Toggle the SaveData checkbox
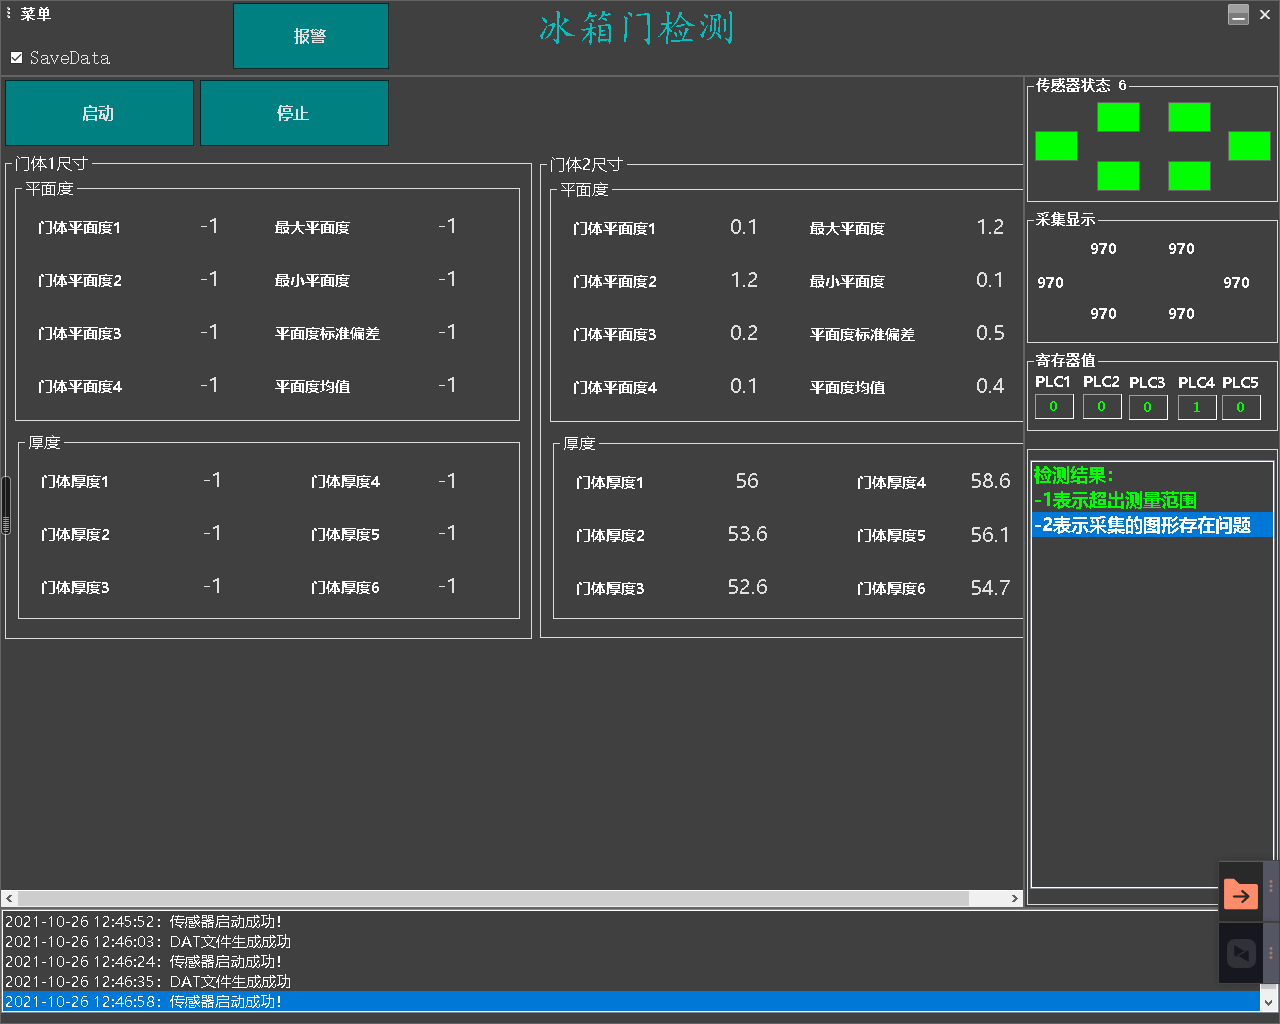1280x1024 pixels. pyautogui.click(x=17, y=58)
